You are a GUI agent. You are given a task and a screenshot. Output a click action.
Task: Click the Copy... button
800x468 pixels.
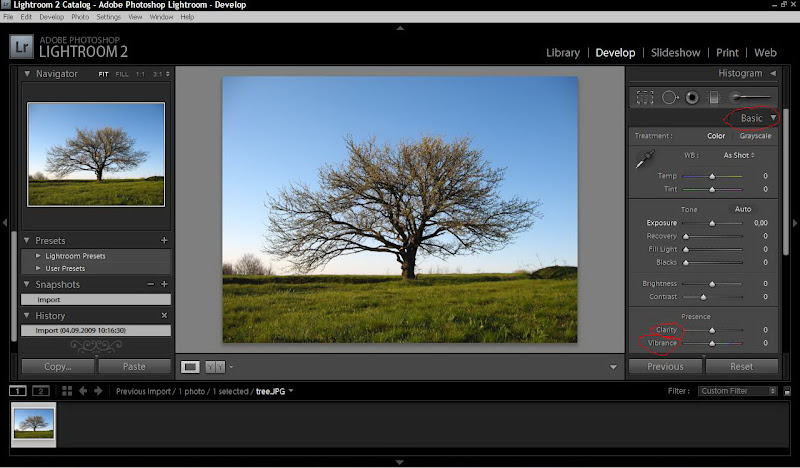click(58, 367)
